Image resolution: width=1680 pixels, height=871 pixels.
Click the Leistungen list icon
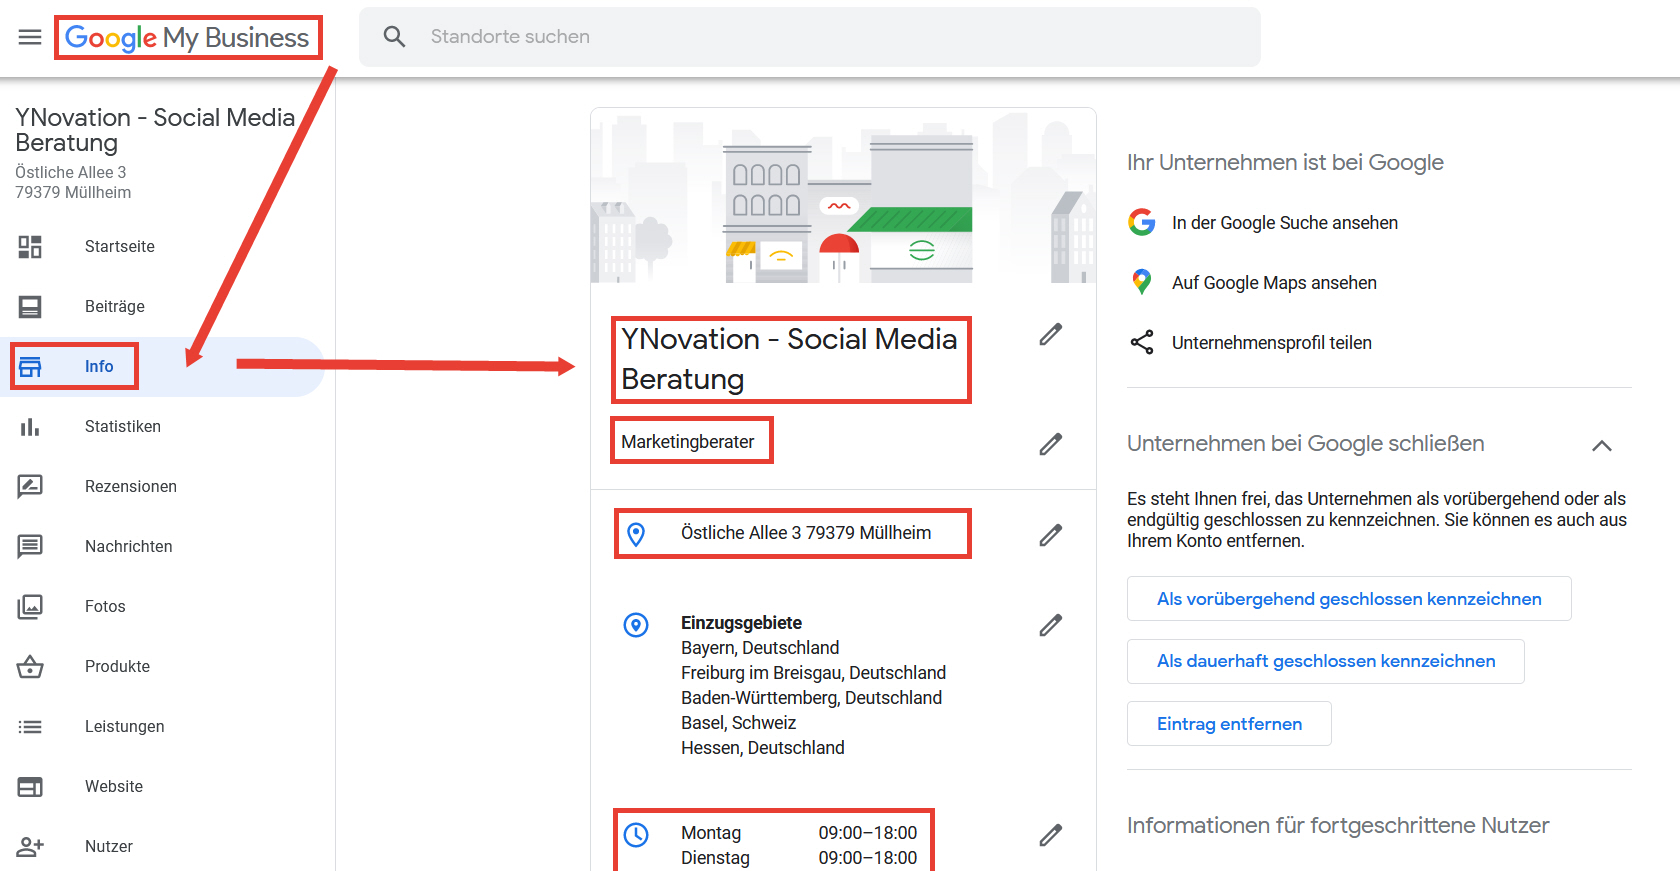click(30, 727)
